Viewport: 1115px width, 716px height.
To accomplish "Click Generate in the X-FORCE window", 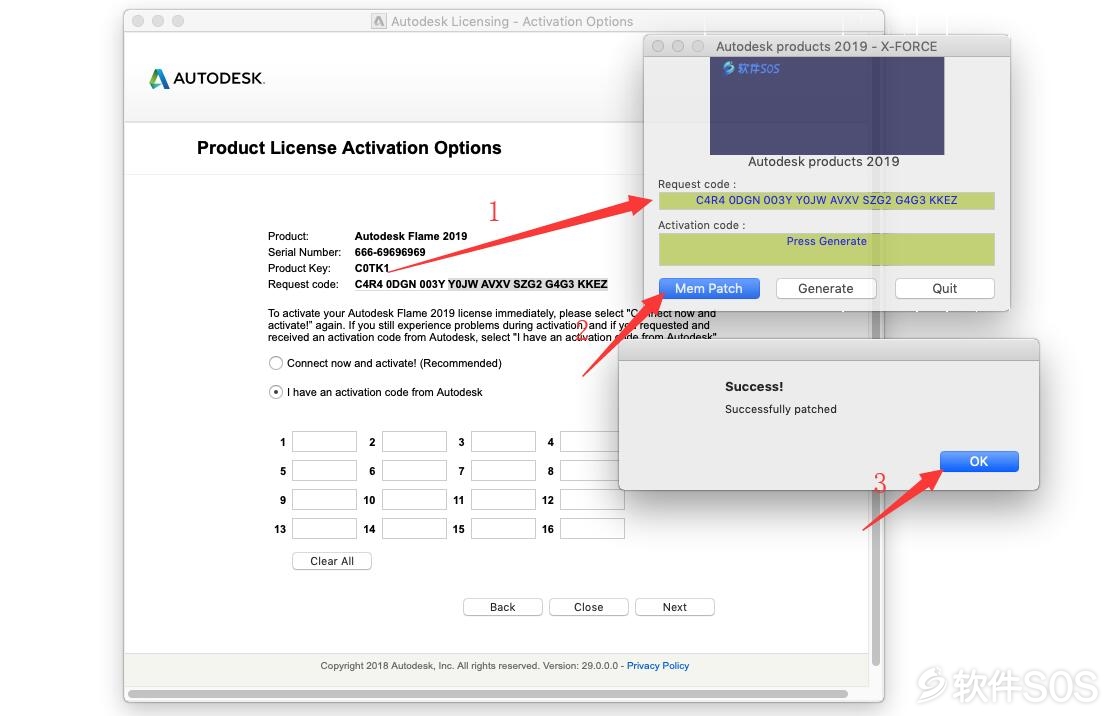I will (826, 288).
